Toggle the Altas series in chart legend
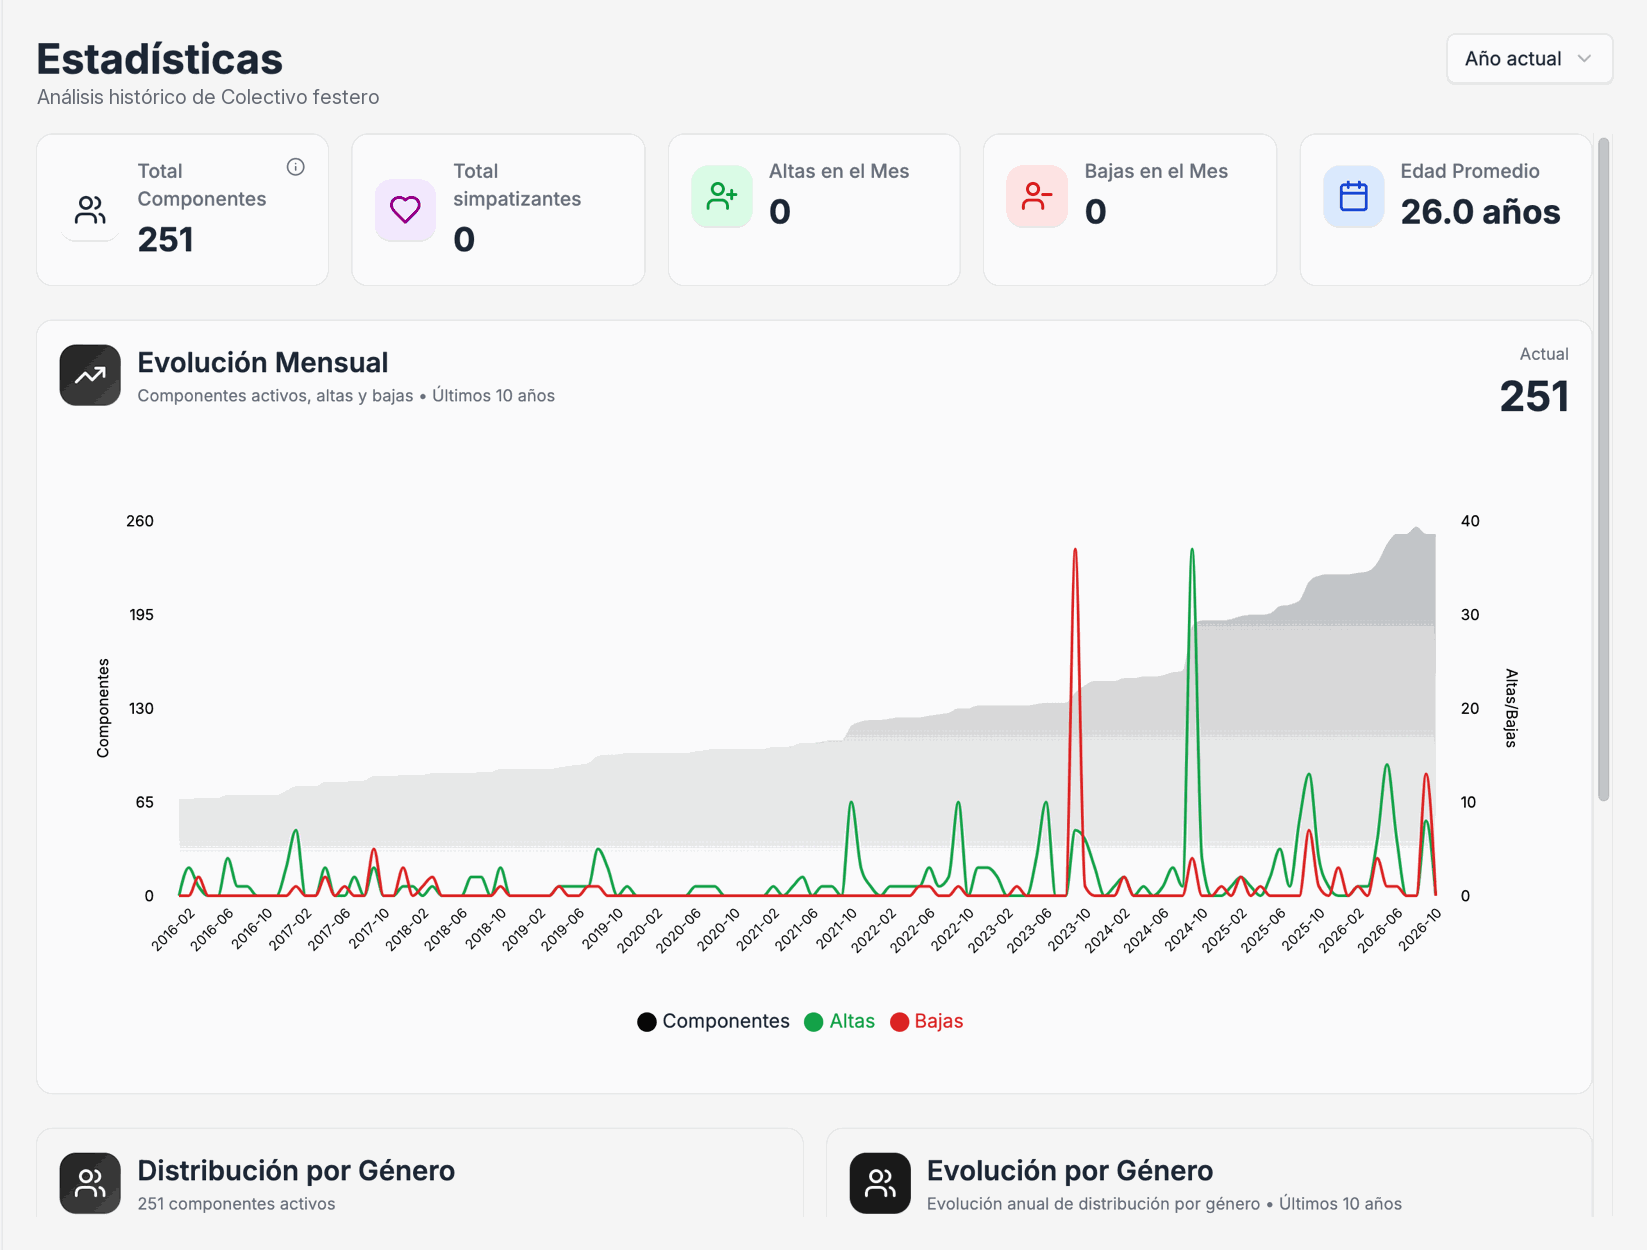 [x=840, y=1021]
